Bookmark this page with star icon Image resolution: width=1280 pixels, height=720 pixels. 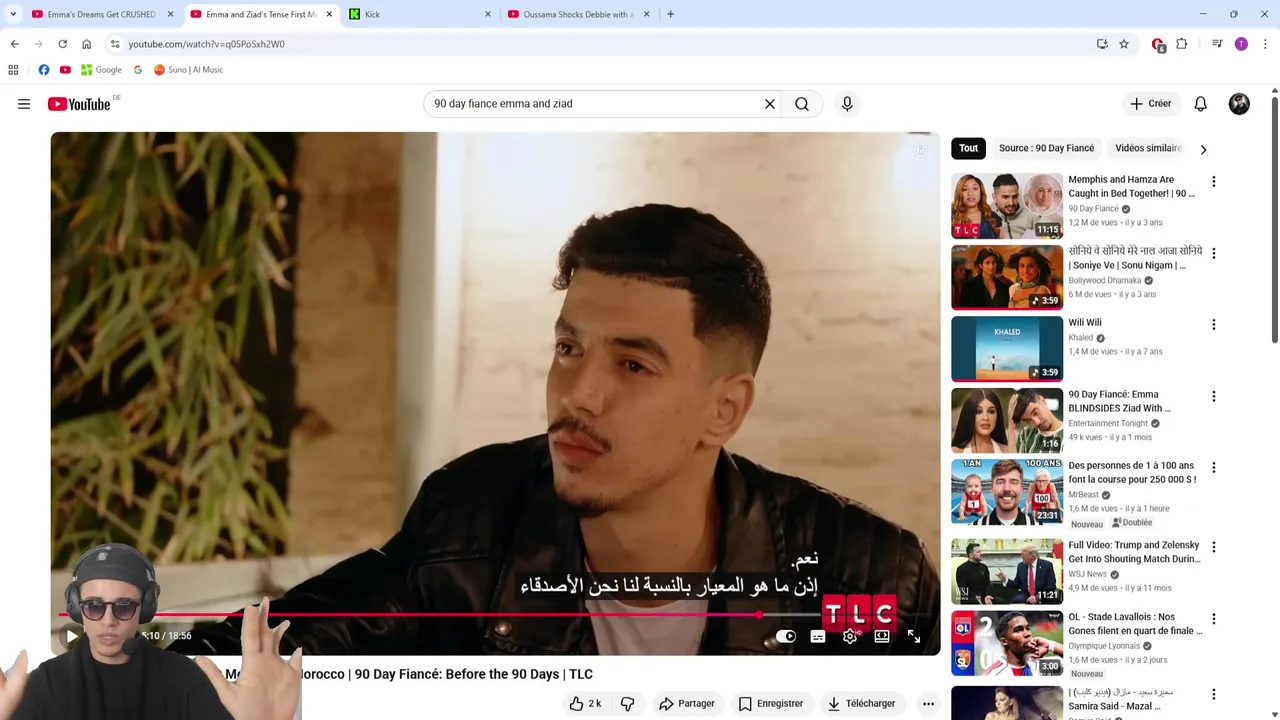[x=1124, y=44]
